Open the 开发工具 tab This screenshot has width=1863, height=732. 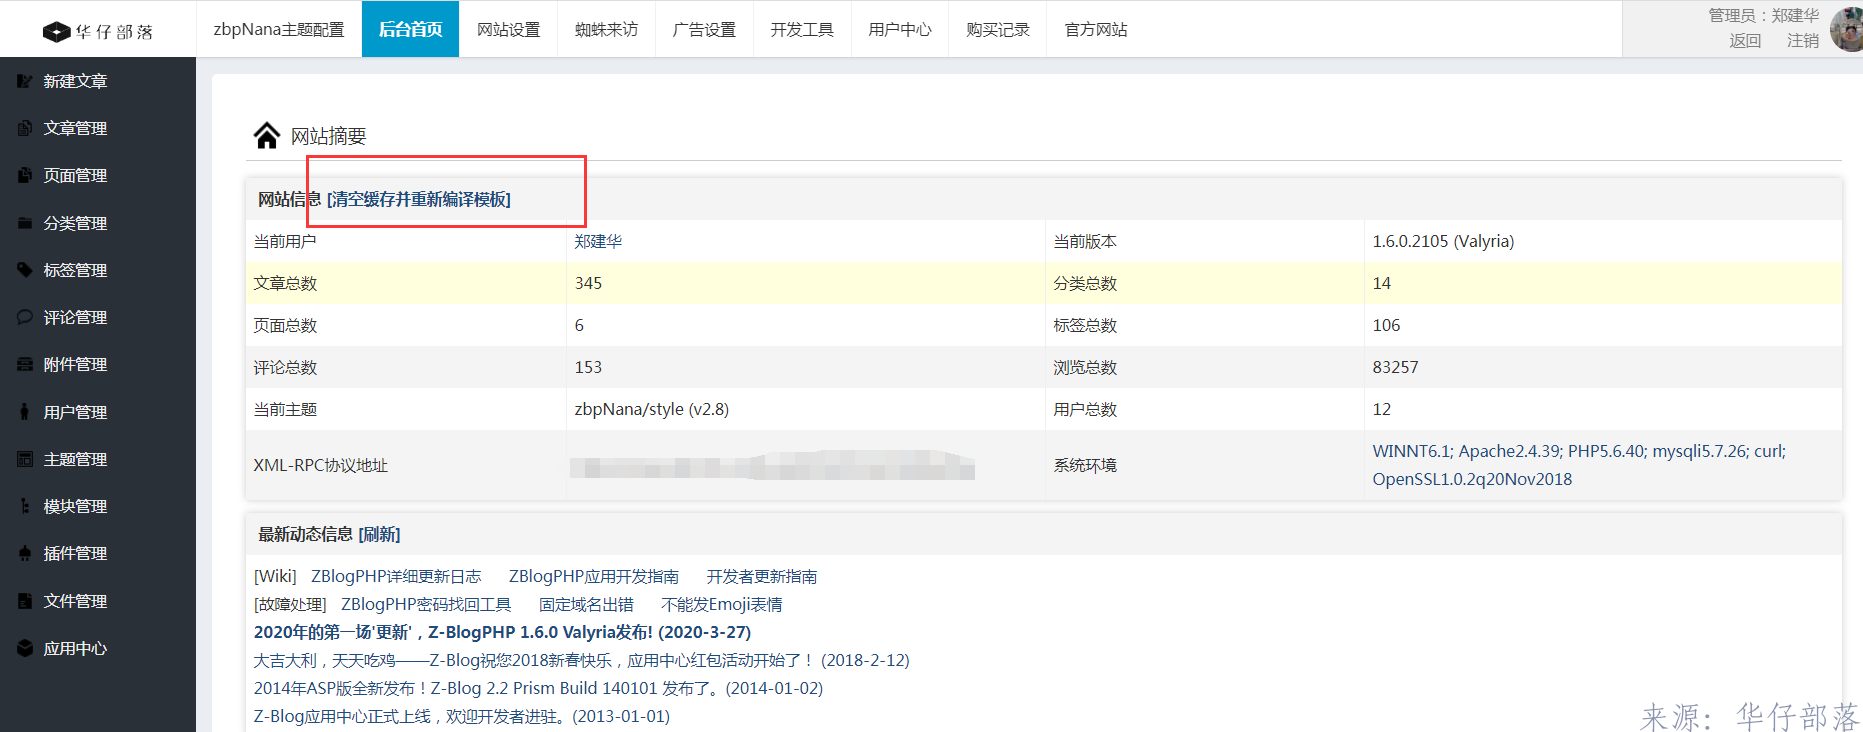[x=802, y=29]
